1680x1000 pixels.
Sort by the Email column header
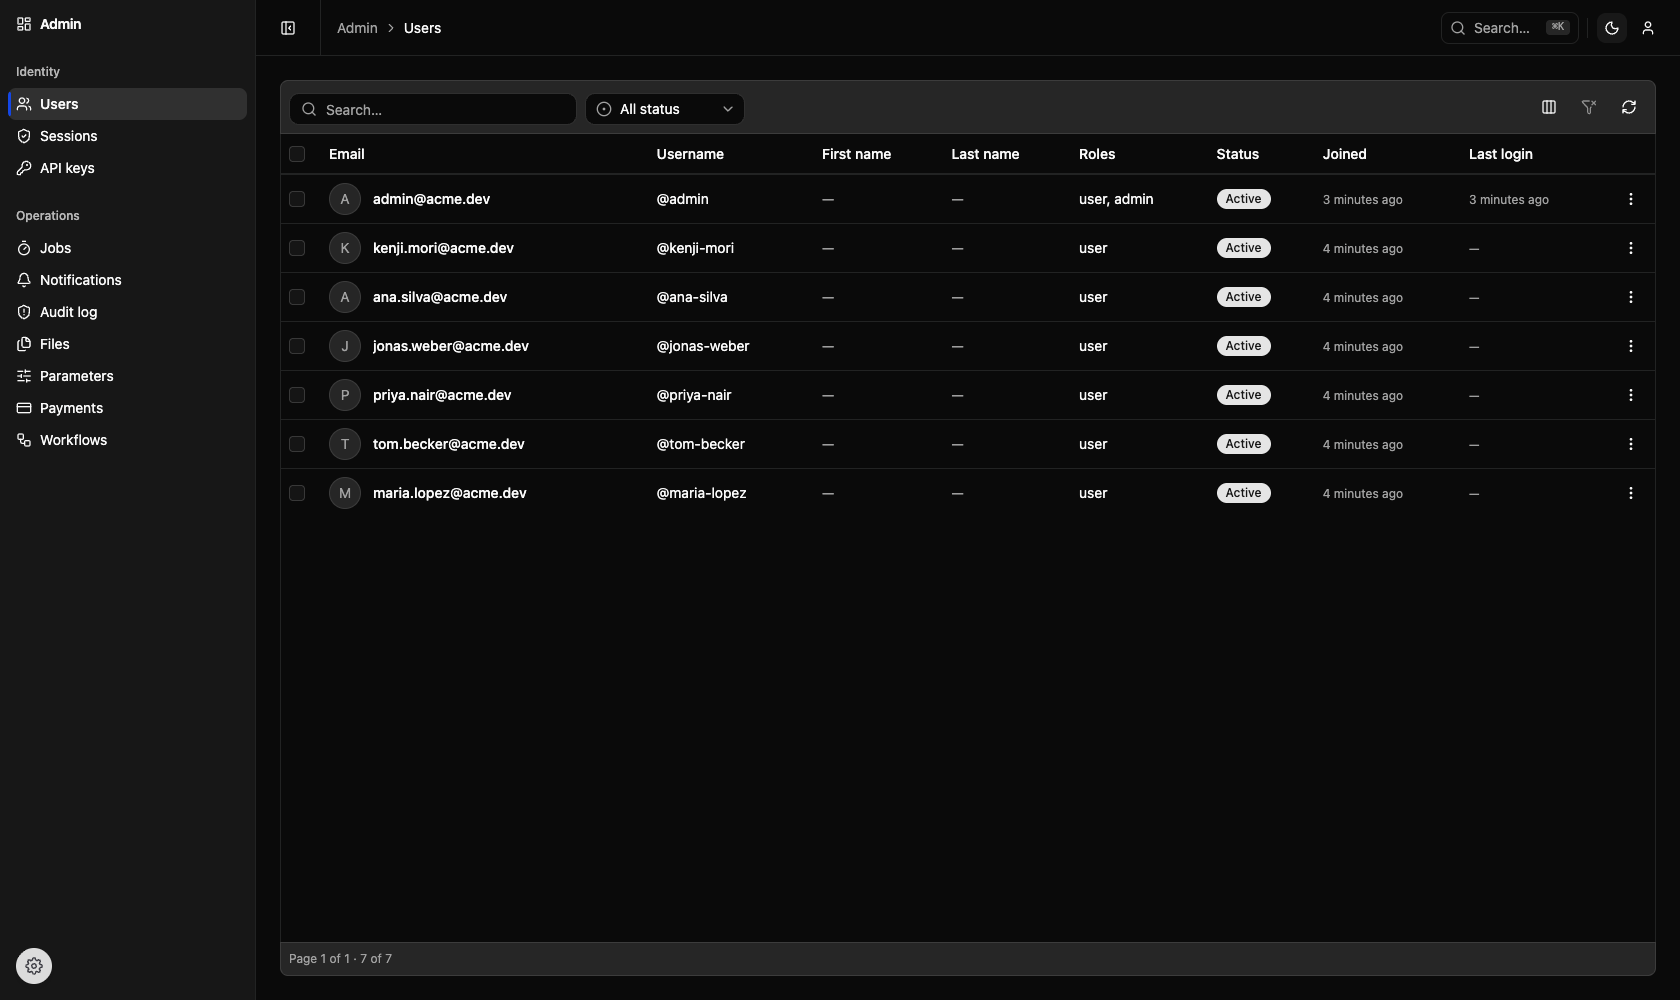[347, 154]
